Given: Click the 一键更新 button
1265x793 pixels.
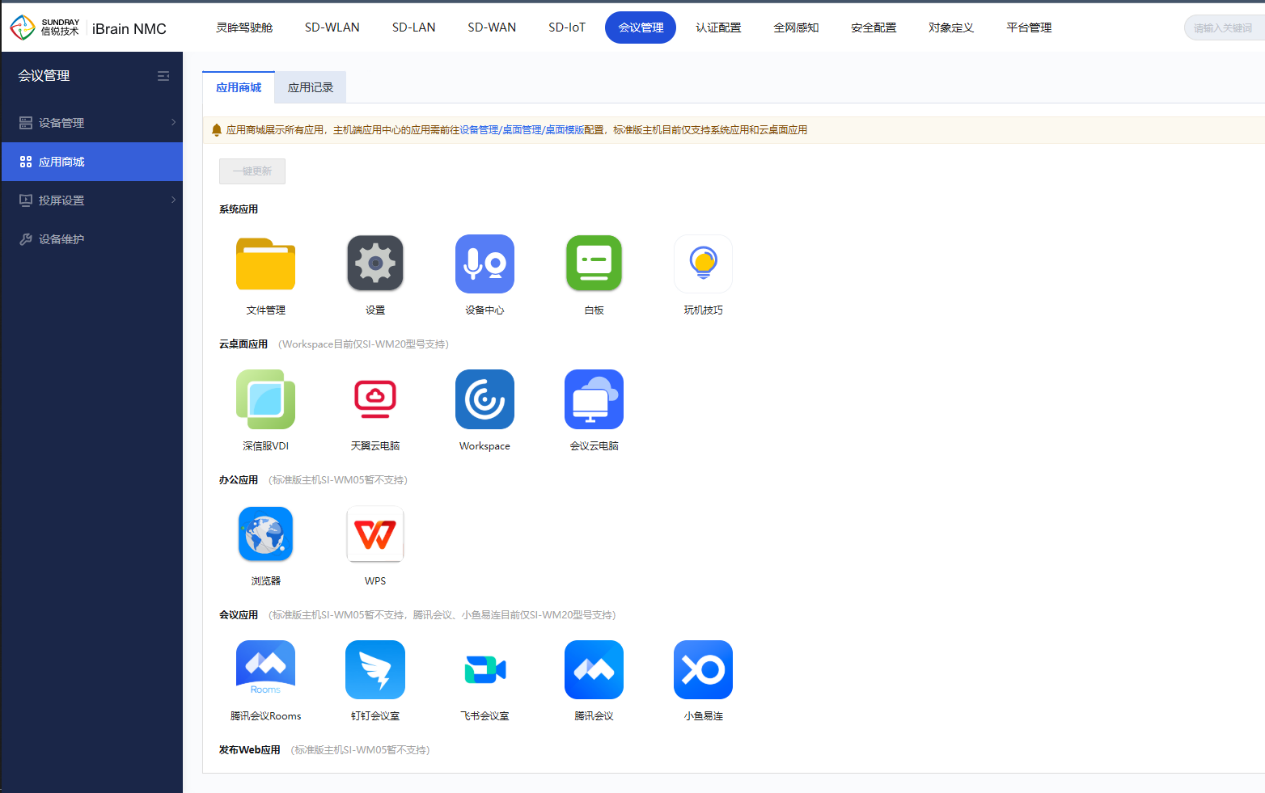Looking at the screenshot, I should 252,171.
